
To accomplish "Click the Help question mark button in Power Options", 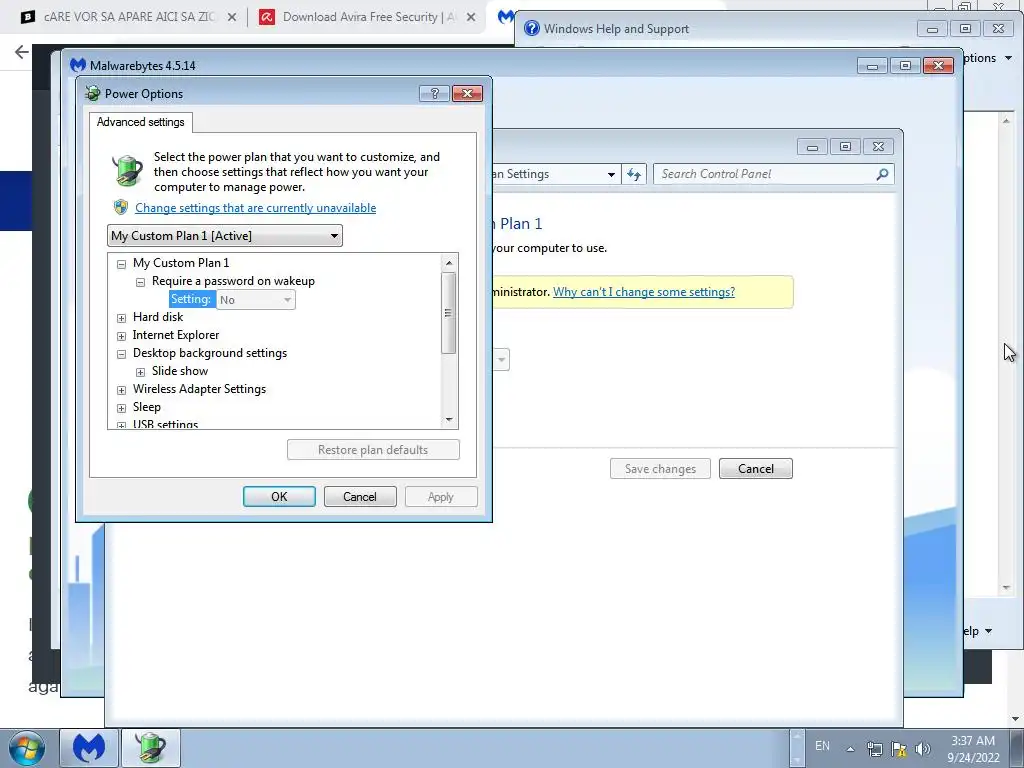I will point(434,93).
